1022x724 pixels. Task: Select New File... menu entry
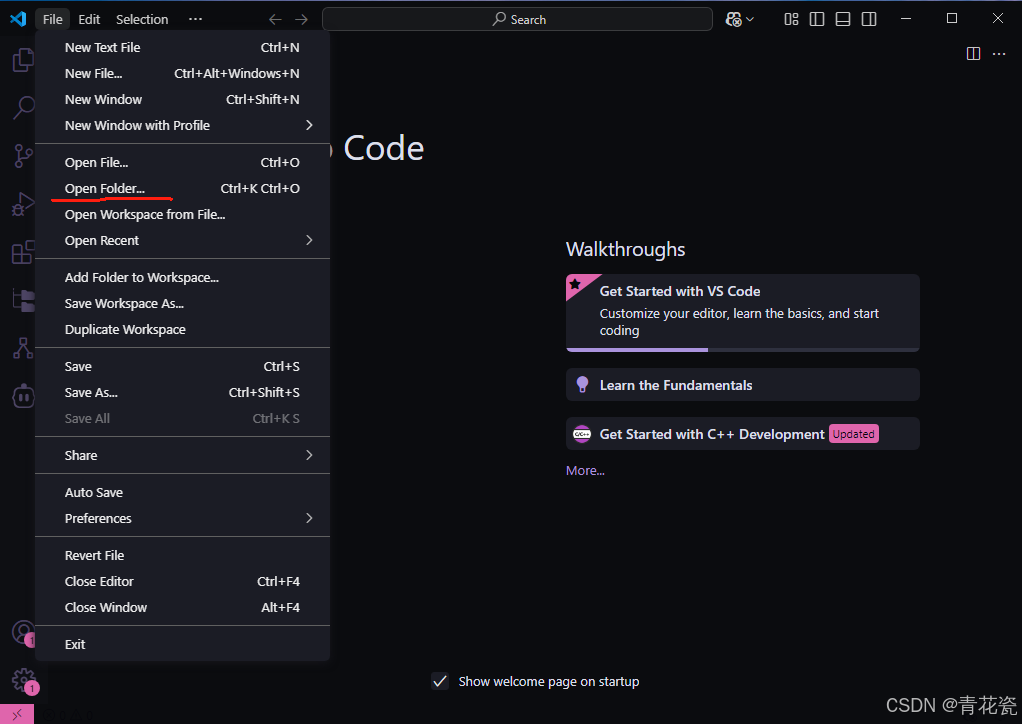182,74
